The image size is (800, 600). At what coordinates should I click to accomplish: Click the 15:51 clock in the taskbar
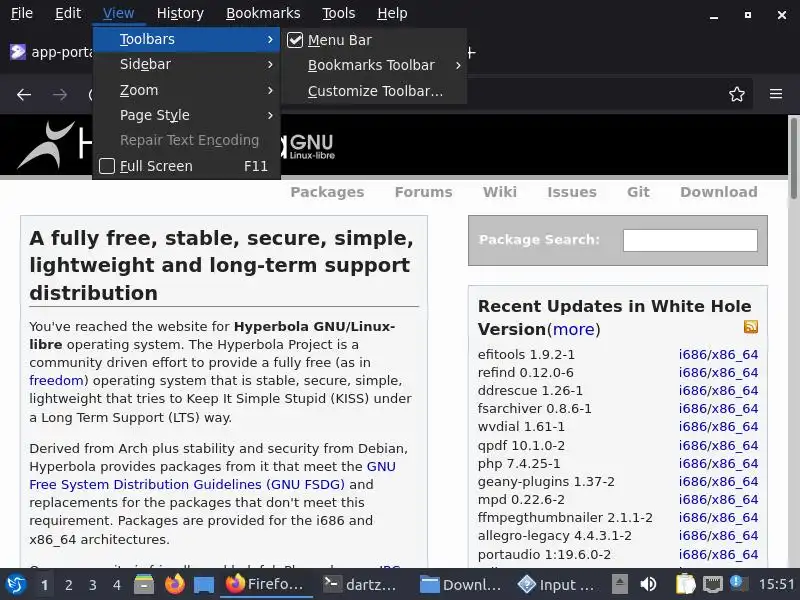click(x=776, y=584)
